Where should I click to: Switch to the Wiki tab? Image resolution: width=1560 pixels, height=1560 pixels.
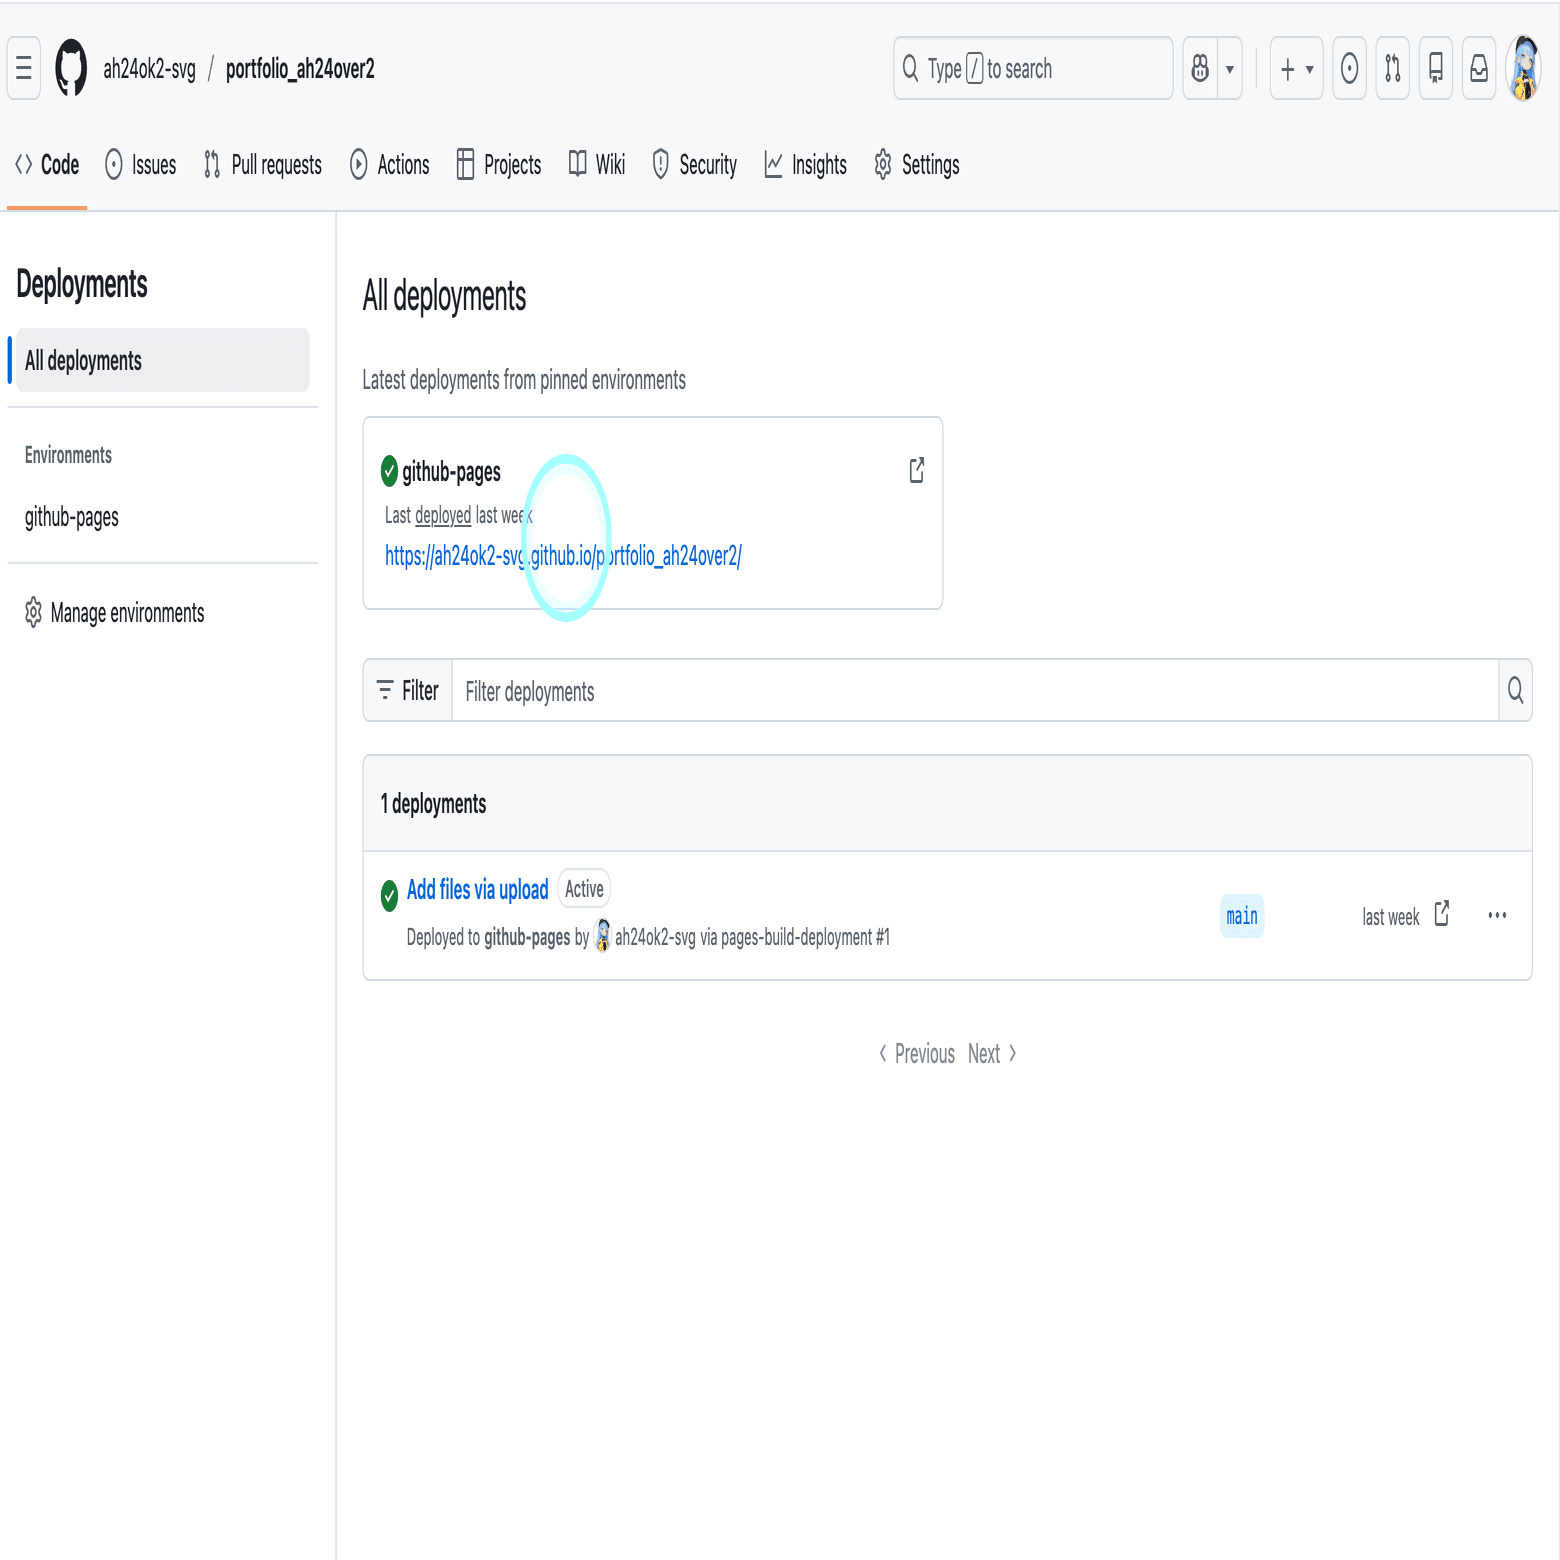tap(597, 165)
